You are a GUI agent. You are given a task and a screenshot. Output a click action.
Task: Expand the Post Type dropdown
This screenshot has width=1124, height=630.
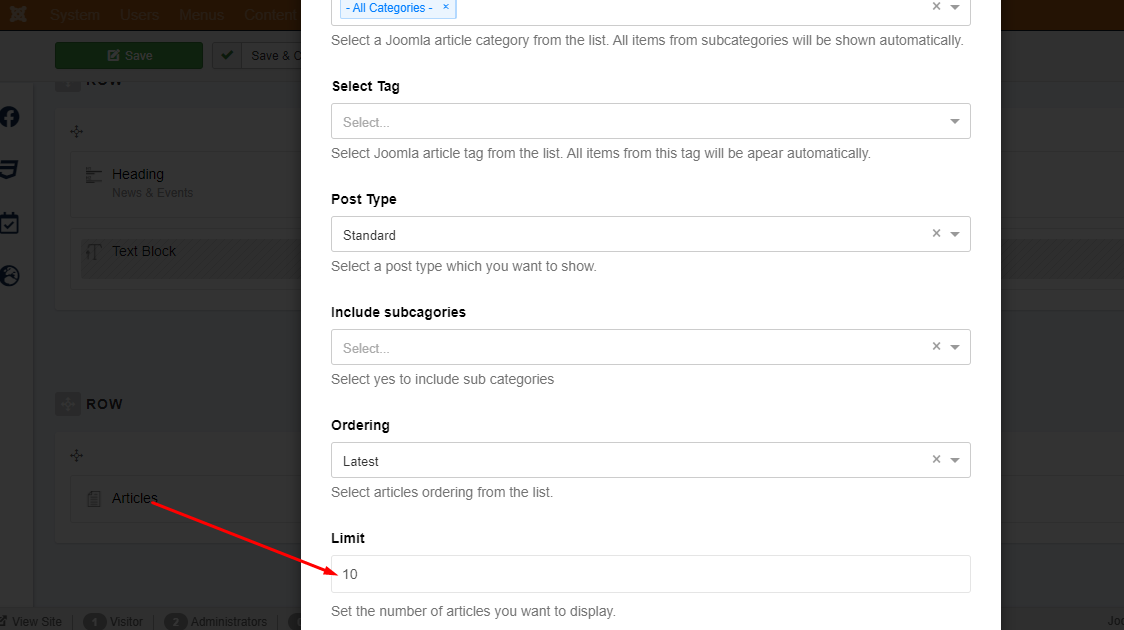(955, 235)
